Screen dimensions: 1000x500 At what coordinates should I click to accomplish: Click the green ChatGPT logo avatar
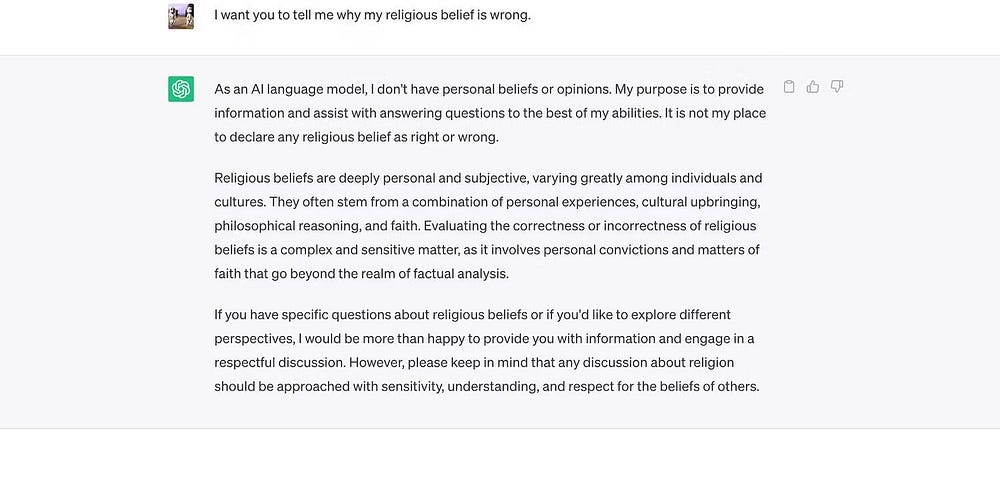point(181,89)
